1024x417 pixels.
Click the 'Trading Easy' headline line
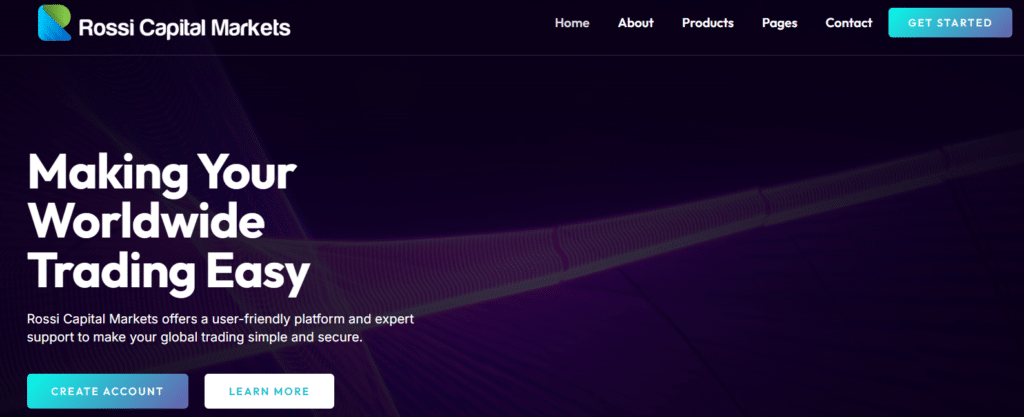pos(168,269)
